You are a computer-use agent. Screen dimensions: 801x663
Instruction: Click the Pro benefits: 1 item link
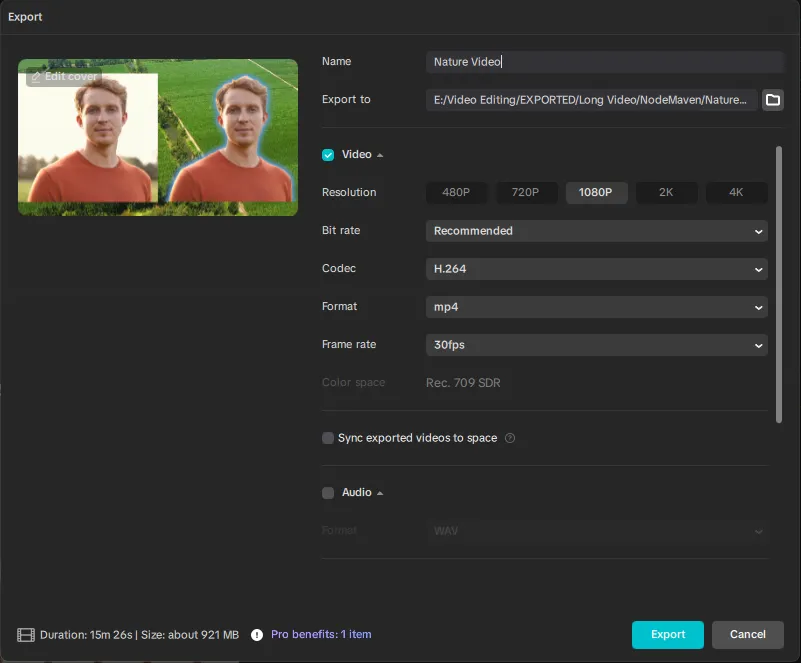click(x=321, y=635)
